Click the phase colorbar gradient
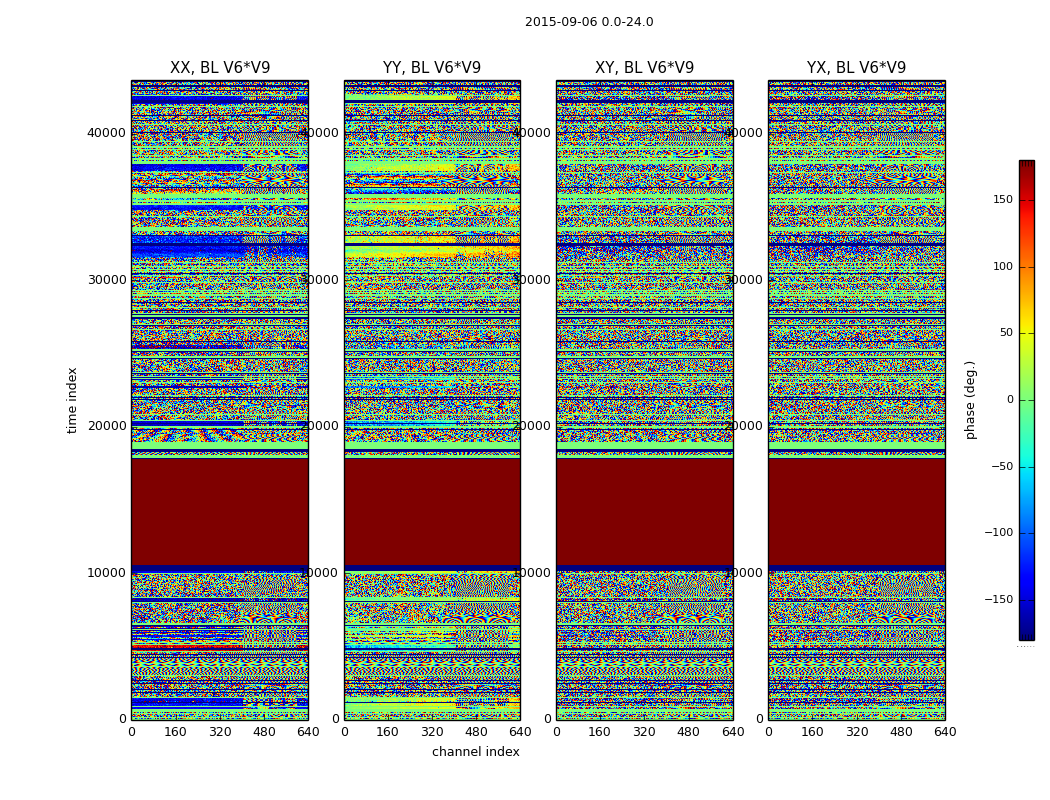The height and width of the screenshot is (800, 1050). 1027,400
